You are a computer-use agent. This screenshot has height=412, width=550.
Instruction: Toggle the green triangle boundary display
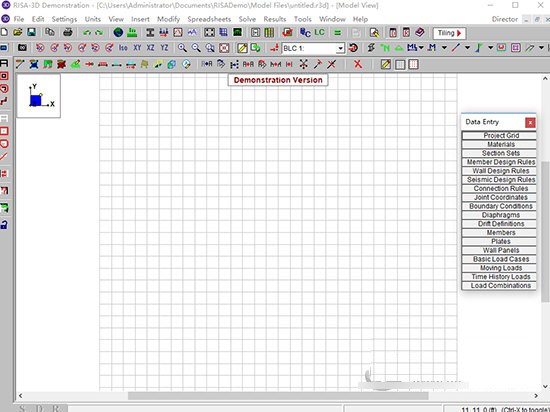click(399, 47)
